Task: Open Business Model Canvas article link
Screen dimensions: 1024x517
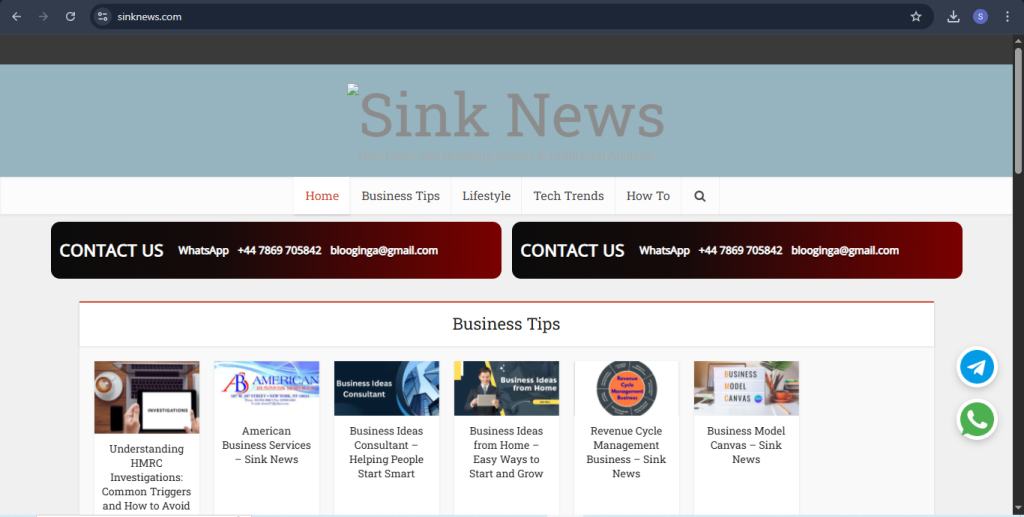Action: tap(746, 445)
